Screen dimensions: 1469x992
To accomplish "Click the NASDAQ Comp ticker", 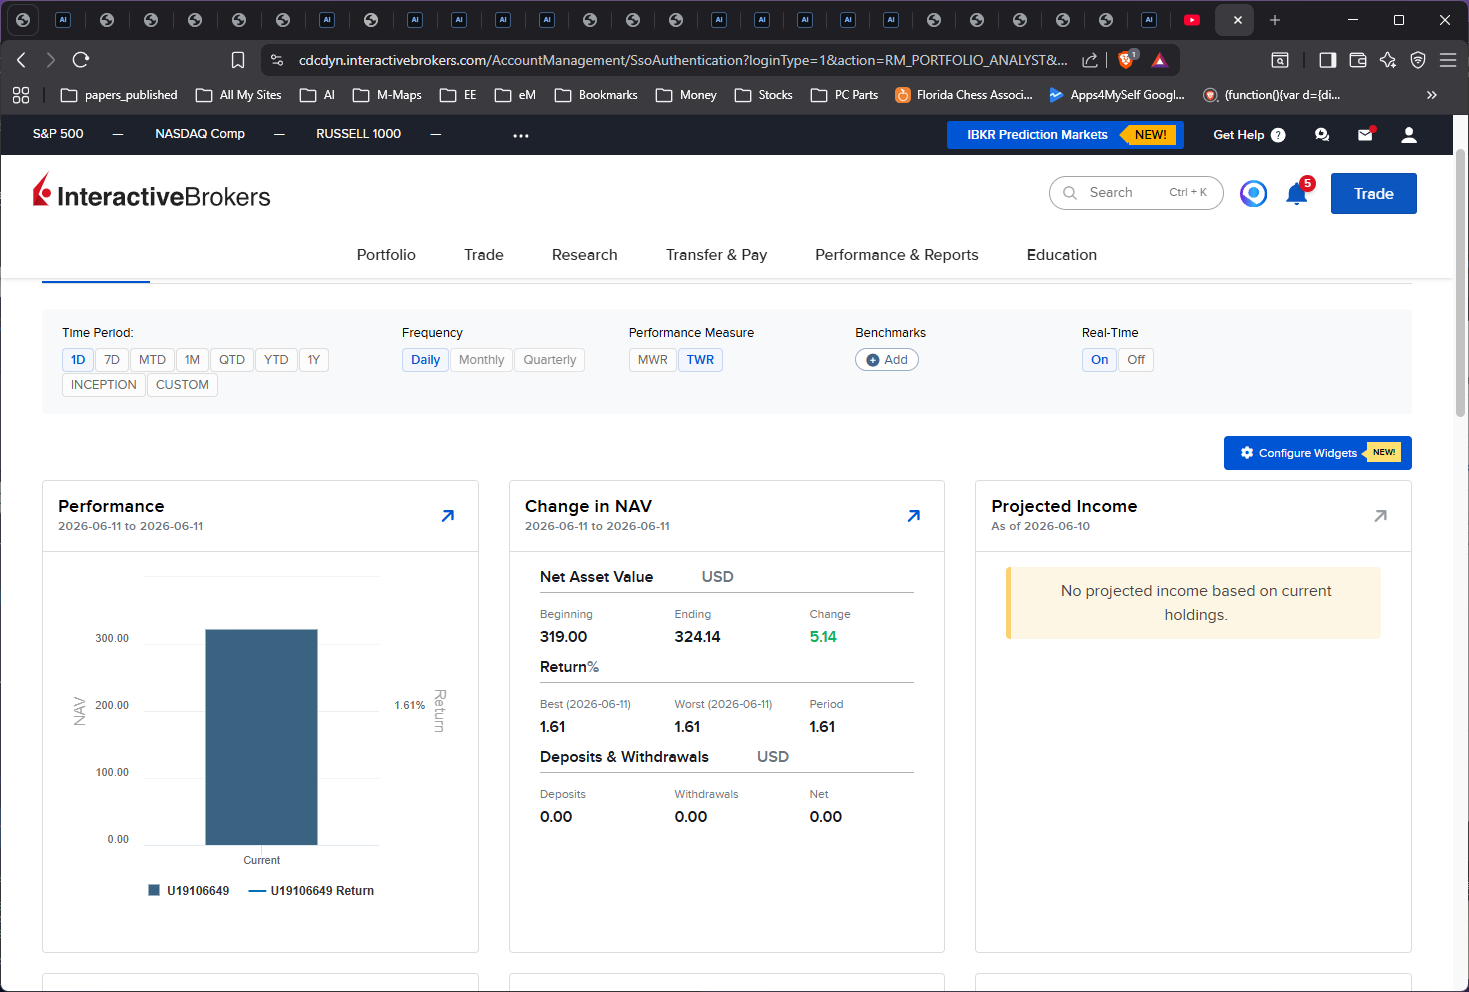I will [x=200, y=134].
